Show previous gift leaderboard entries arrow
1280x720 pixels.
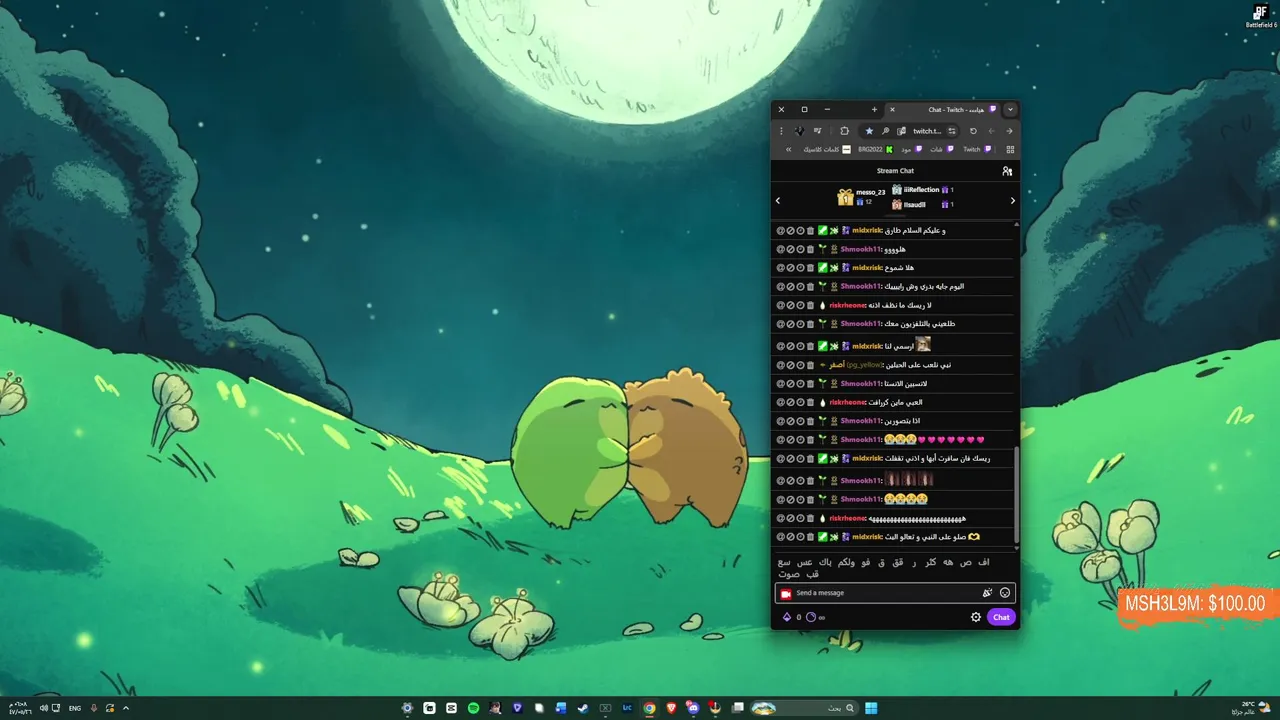[x=778, y=201]
